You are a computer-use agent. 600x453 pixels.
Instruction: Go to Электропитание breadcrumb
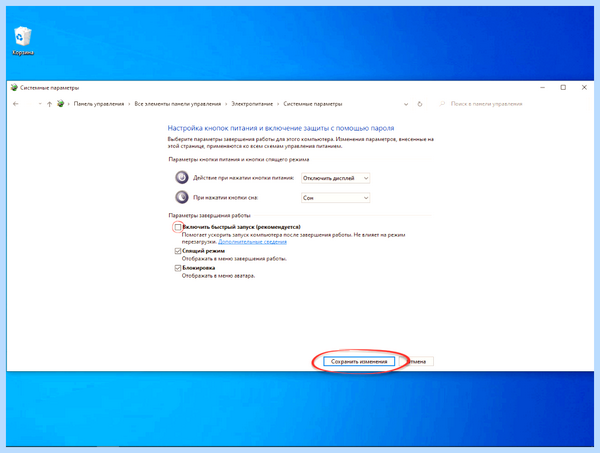point(252,104)
